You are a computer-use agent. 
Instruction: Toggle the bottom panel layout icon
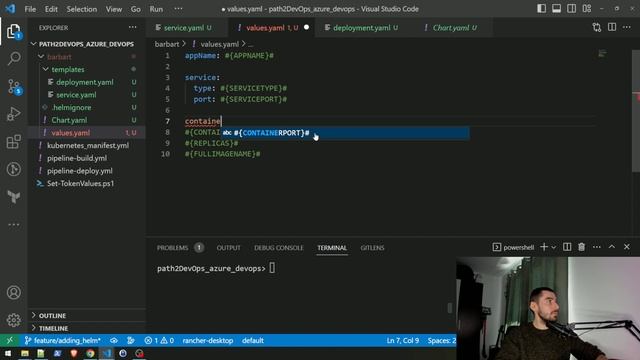[556, 9]
